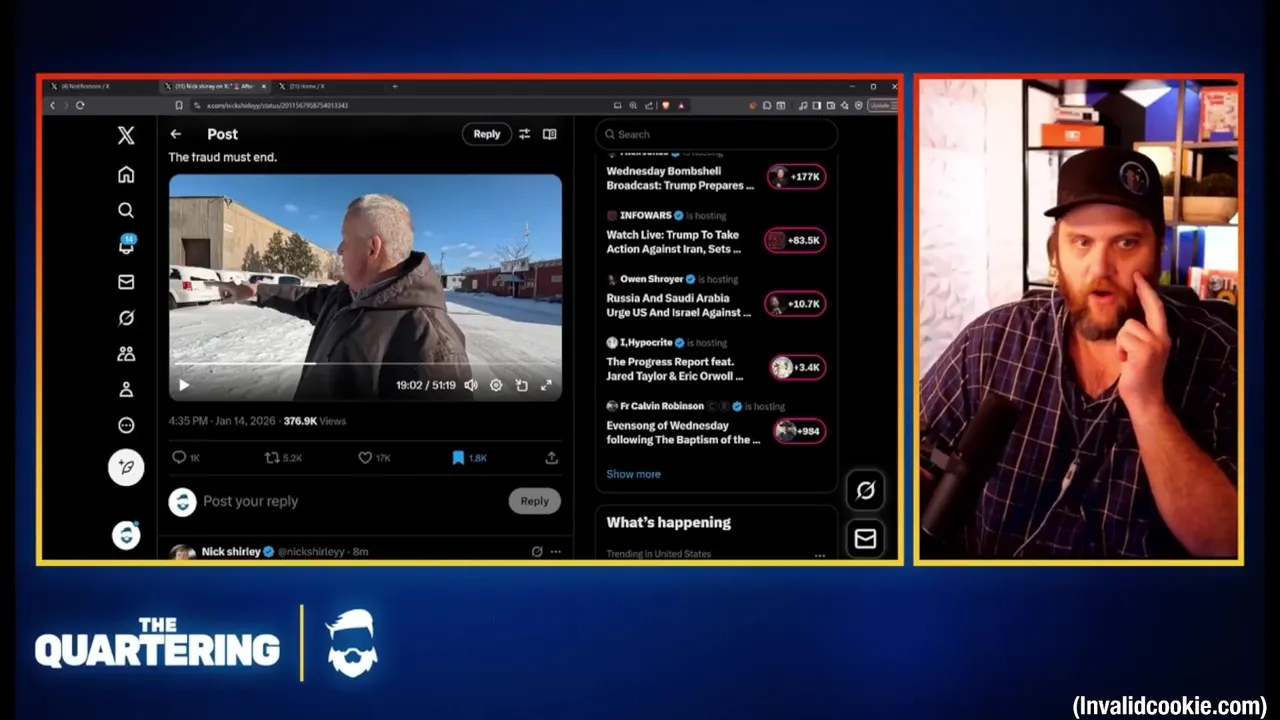This screenshot has width=1280, height=720.
Task: Open the browser hamburger menu
Action: coord(893,105)
